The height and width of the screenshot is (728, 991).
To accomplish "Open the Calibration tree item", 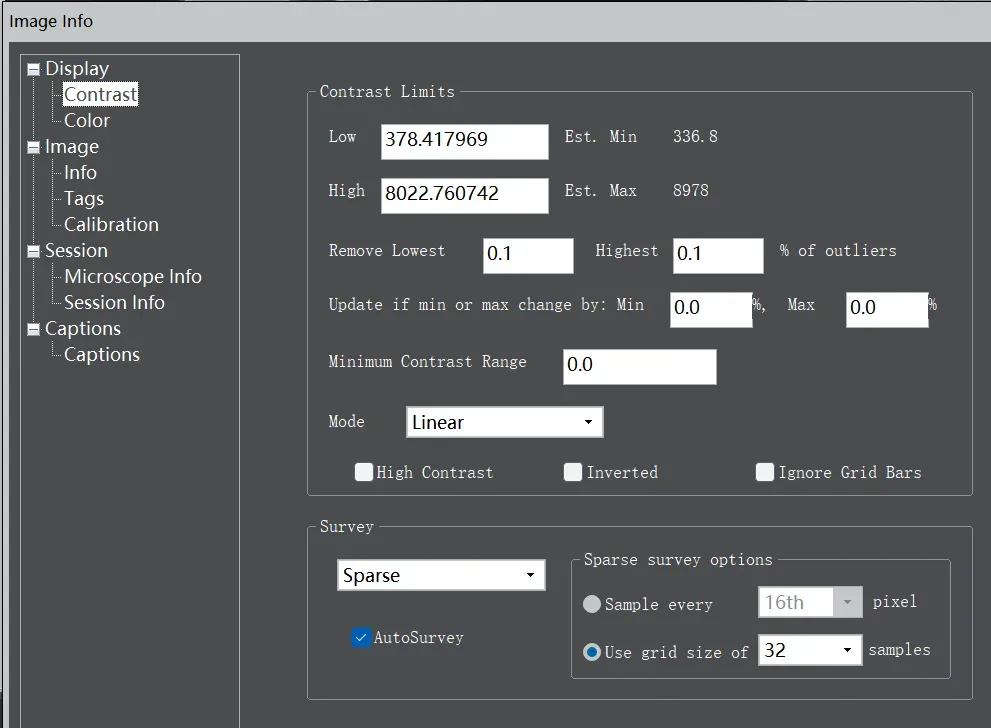I will point(111,225).
